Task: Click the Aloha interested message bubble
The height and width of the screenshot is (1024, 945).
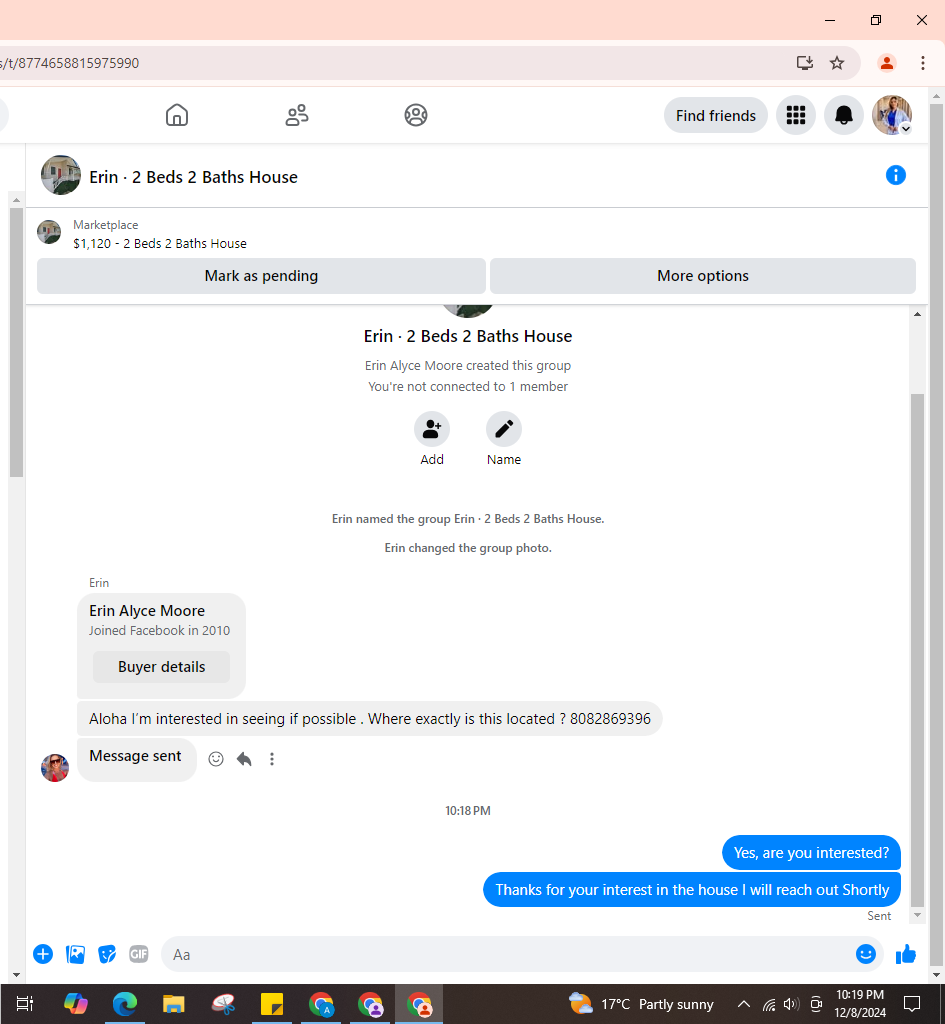Action: coord(370,718)
